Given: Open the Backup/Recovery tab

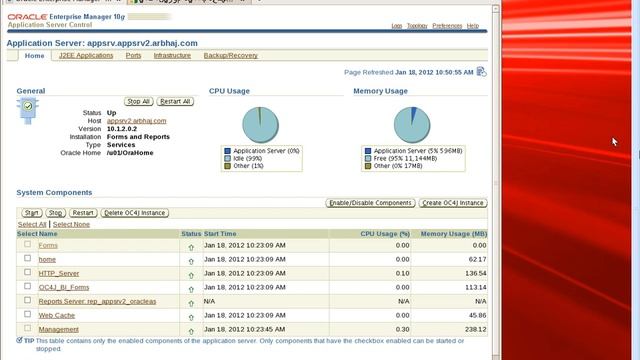Looking at the screenshot, I should (231, 55).
